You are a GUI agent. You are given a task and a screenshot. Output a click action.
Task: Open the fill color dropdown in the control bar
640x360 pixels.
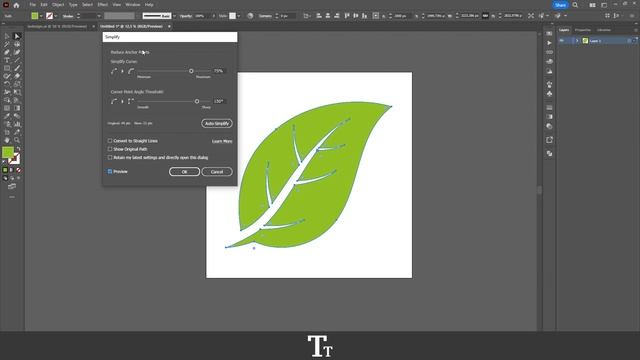click(41, 16)
